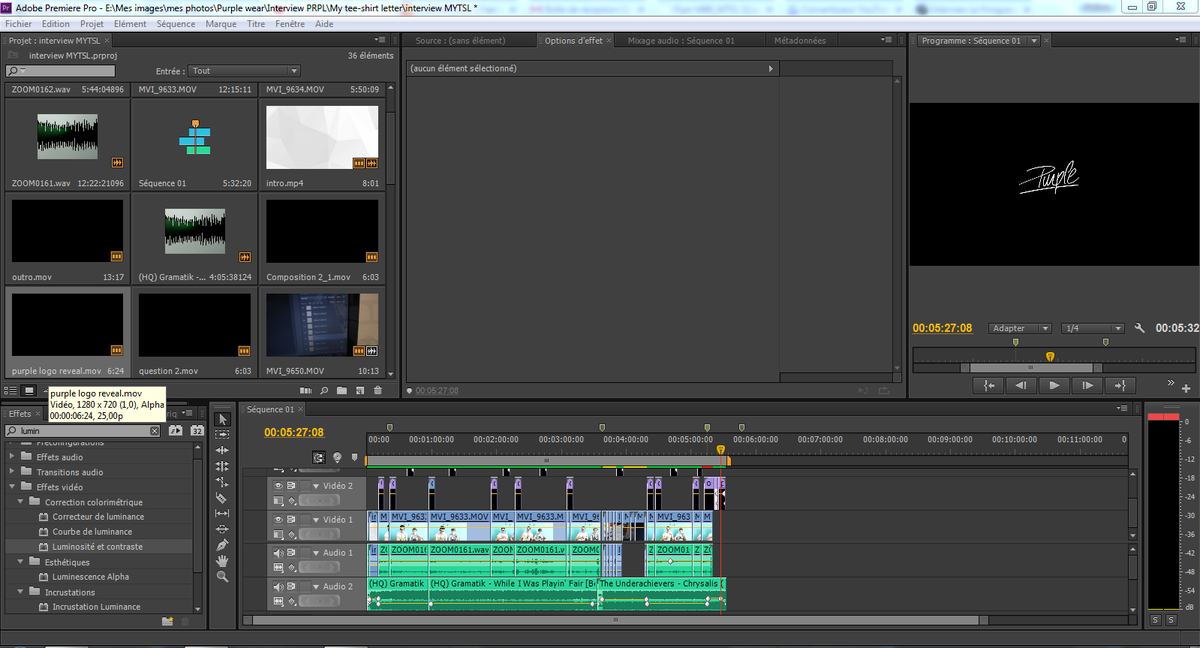Click Find icon in Project panel footer
Viewport: 1200px width, 648px height.
[326, 390]
